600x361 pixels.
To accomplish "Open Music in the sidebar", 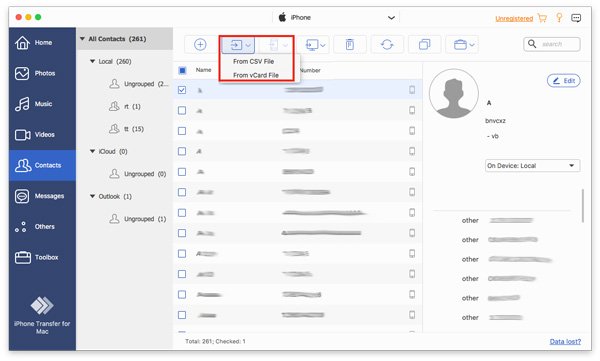I will coord(42,104).
